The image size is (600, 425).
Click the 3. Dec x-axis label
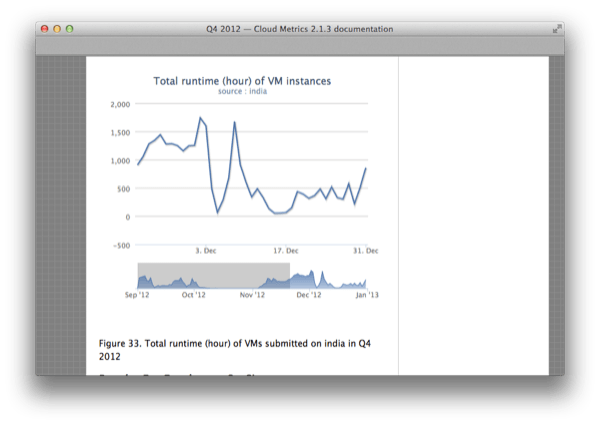[206, 251]
